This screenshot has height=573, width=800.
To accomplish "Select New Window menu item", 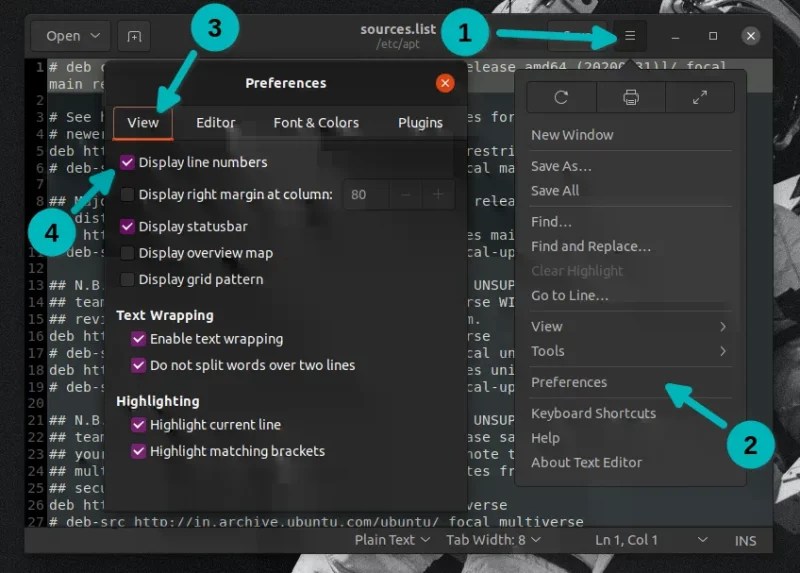I will pyautogui.click(x=630, y=135).
